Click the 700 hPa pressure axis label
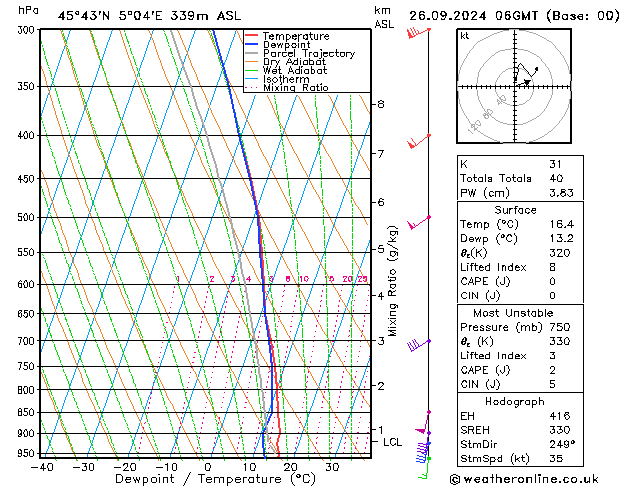The height and width of the screenshot is (486, 629). click(28, 341)
